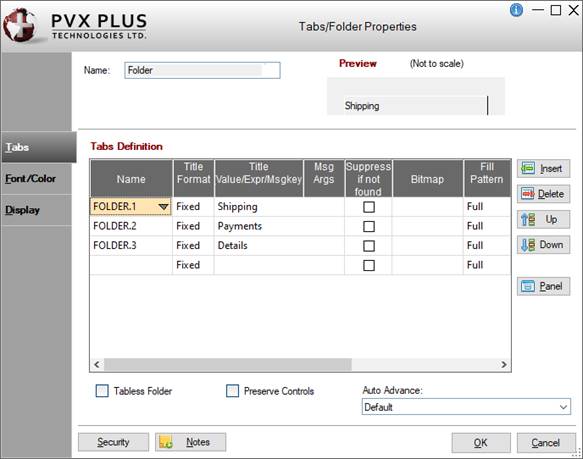
Task: Open the Panel designer icon button
Action: coord(528,286)
